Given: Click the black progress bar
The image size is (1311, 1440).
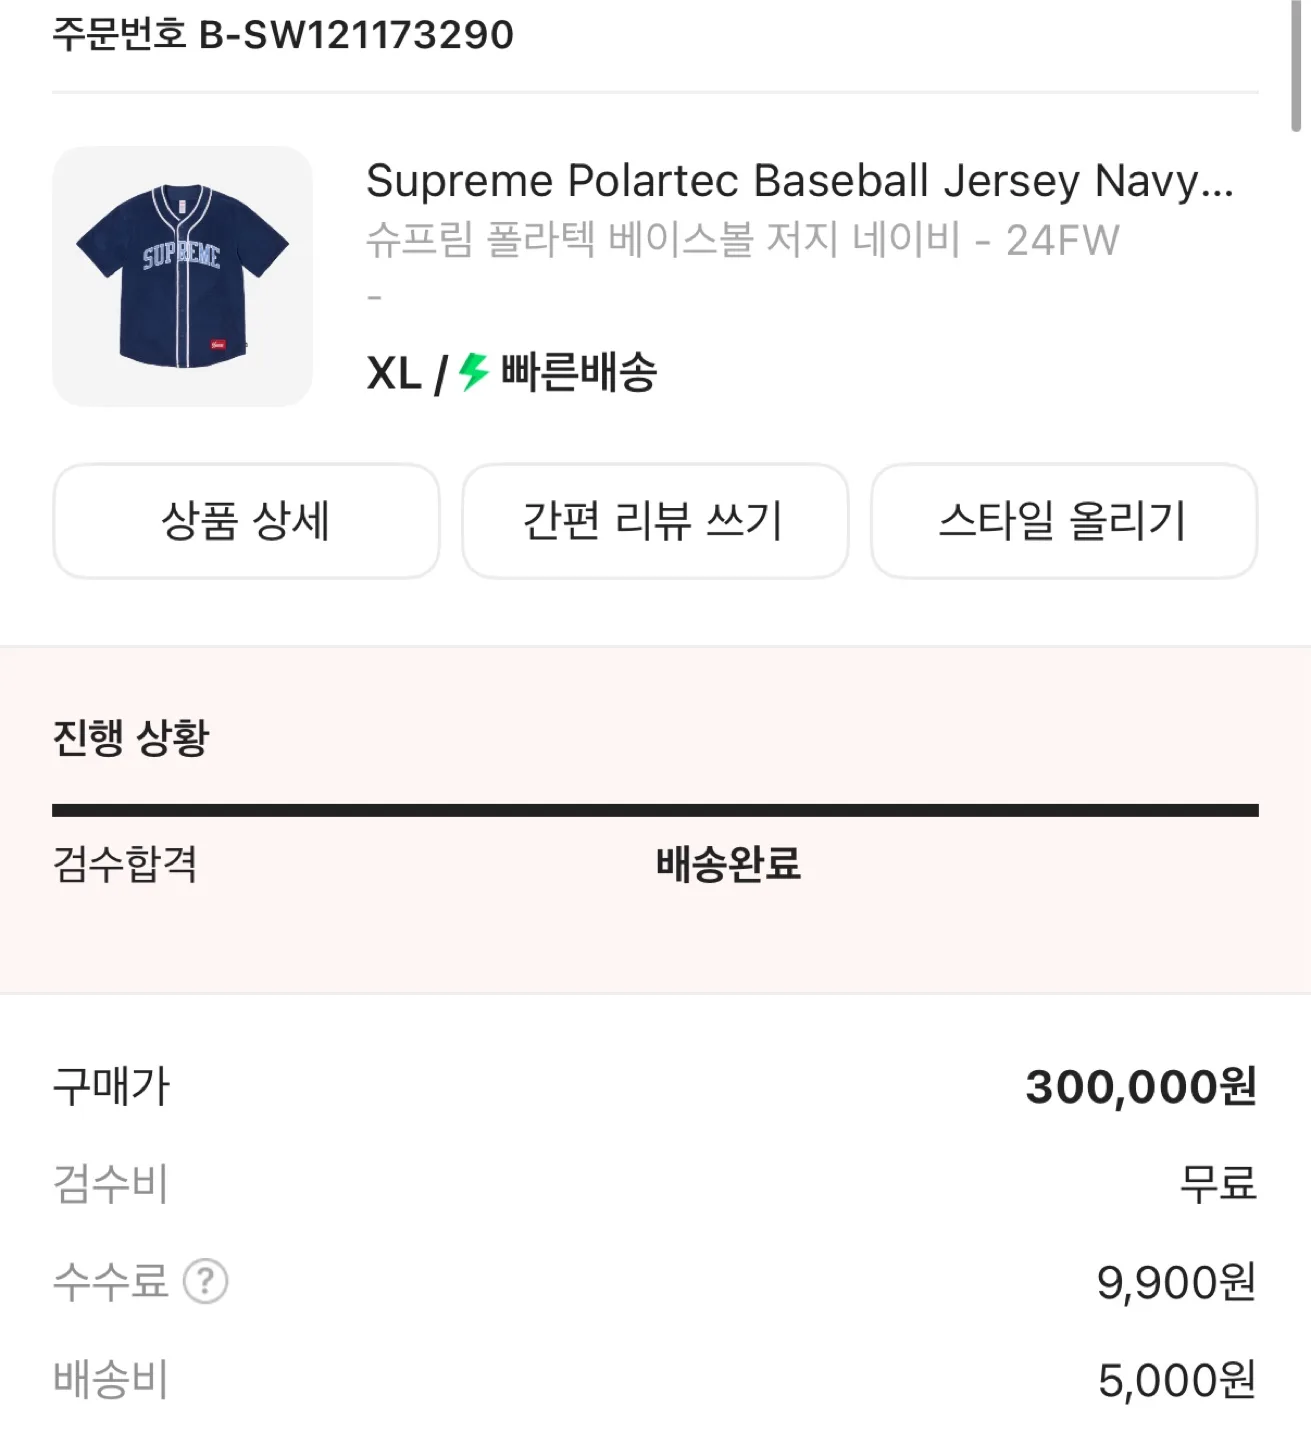Looking at the screenshot, I should [655, 810].
